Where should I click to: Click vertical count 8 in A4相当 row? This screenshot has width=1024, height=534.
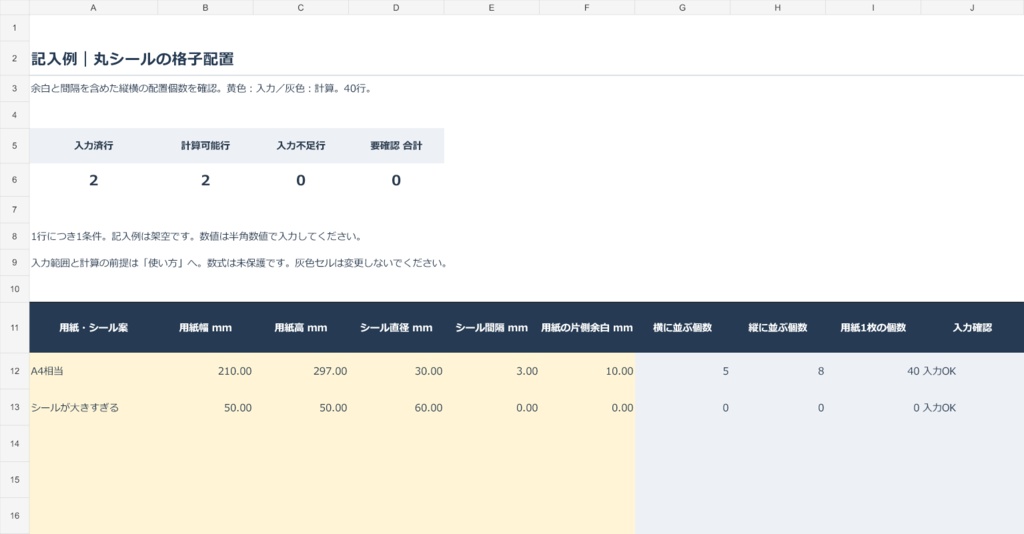(777, 371)
